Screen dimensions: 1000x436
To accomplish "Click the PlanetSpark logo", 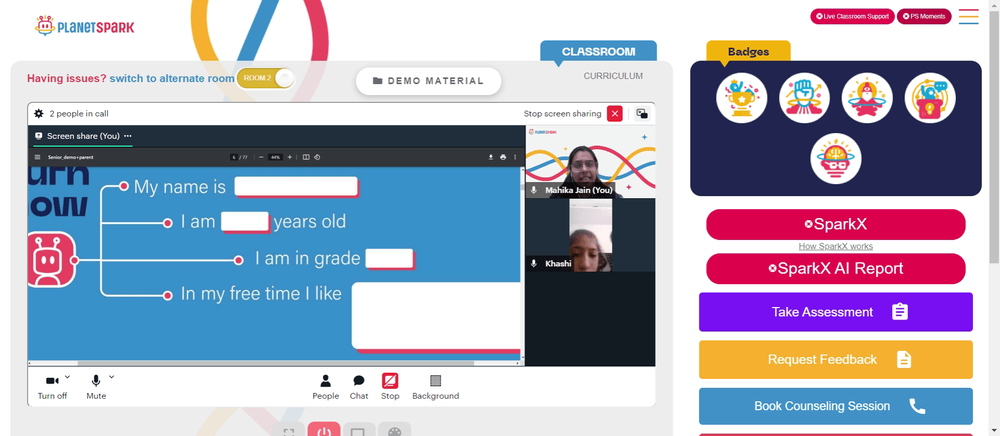I will (84, 27).
